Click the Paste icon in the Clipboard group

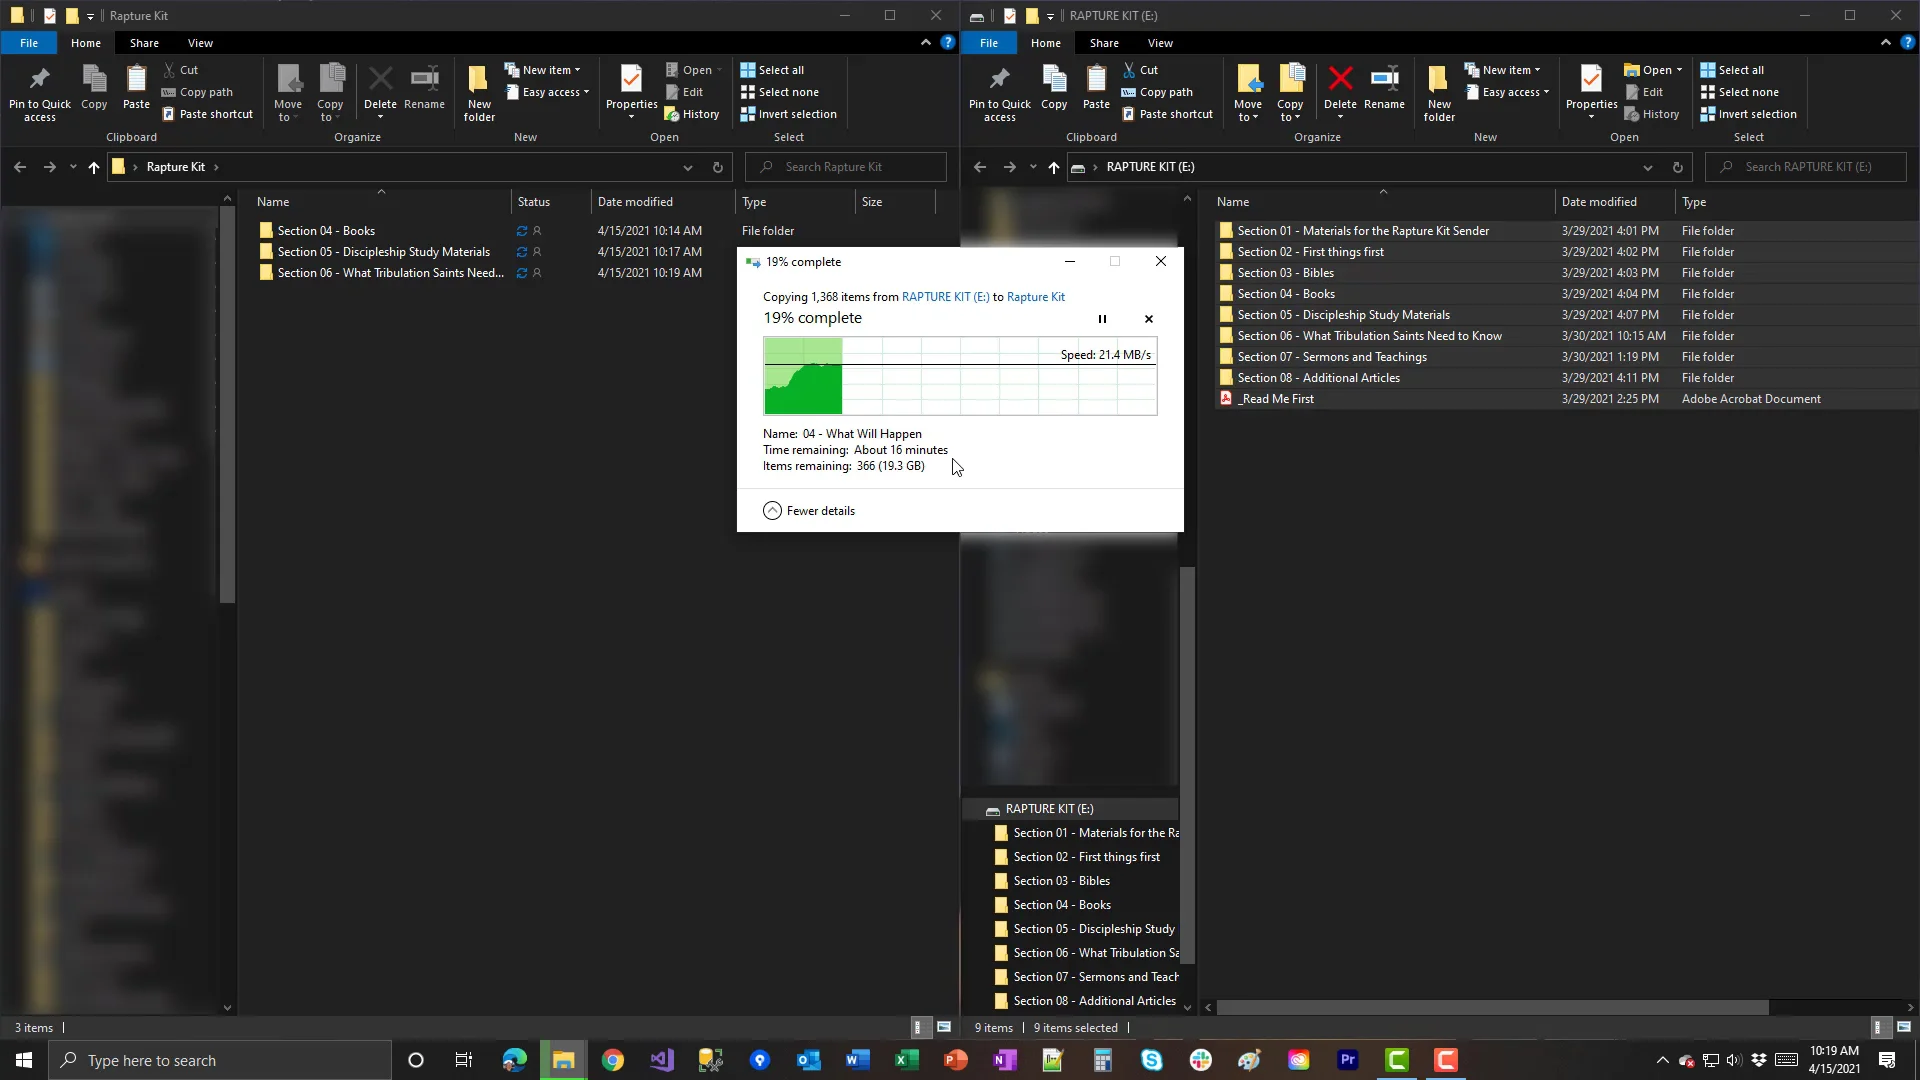coord(136,85)
